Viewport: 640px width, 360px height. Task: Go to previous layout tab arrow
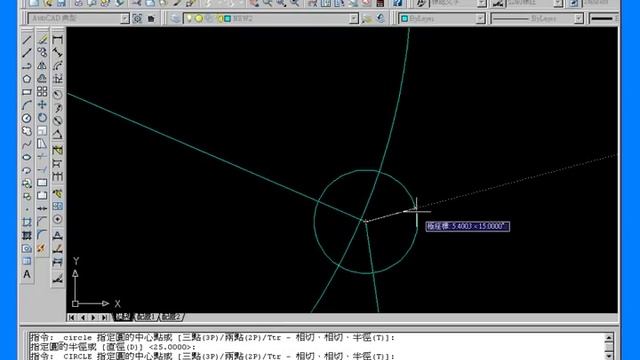83,317
